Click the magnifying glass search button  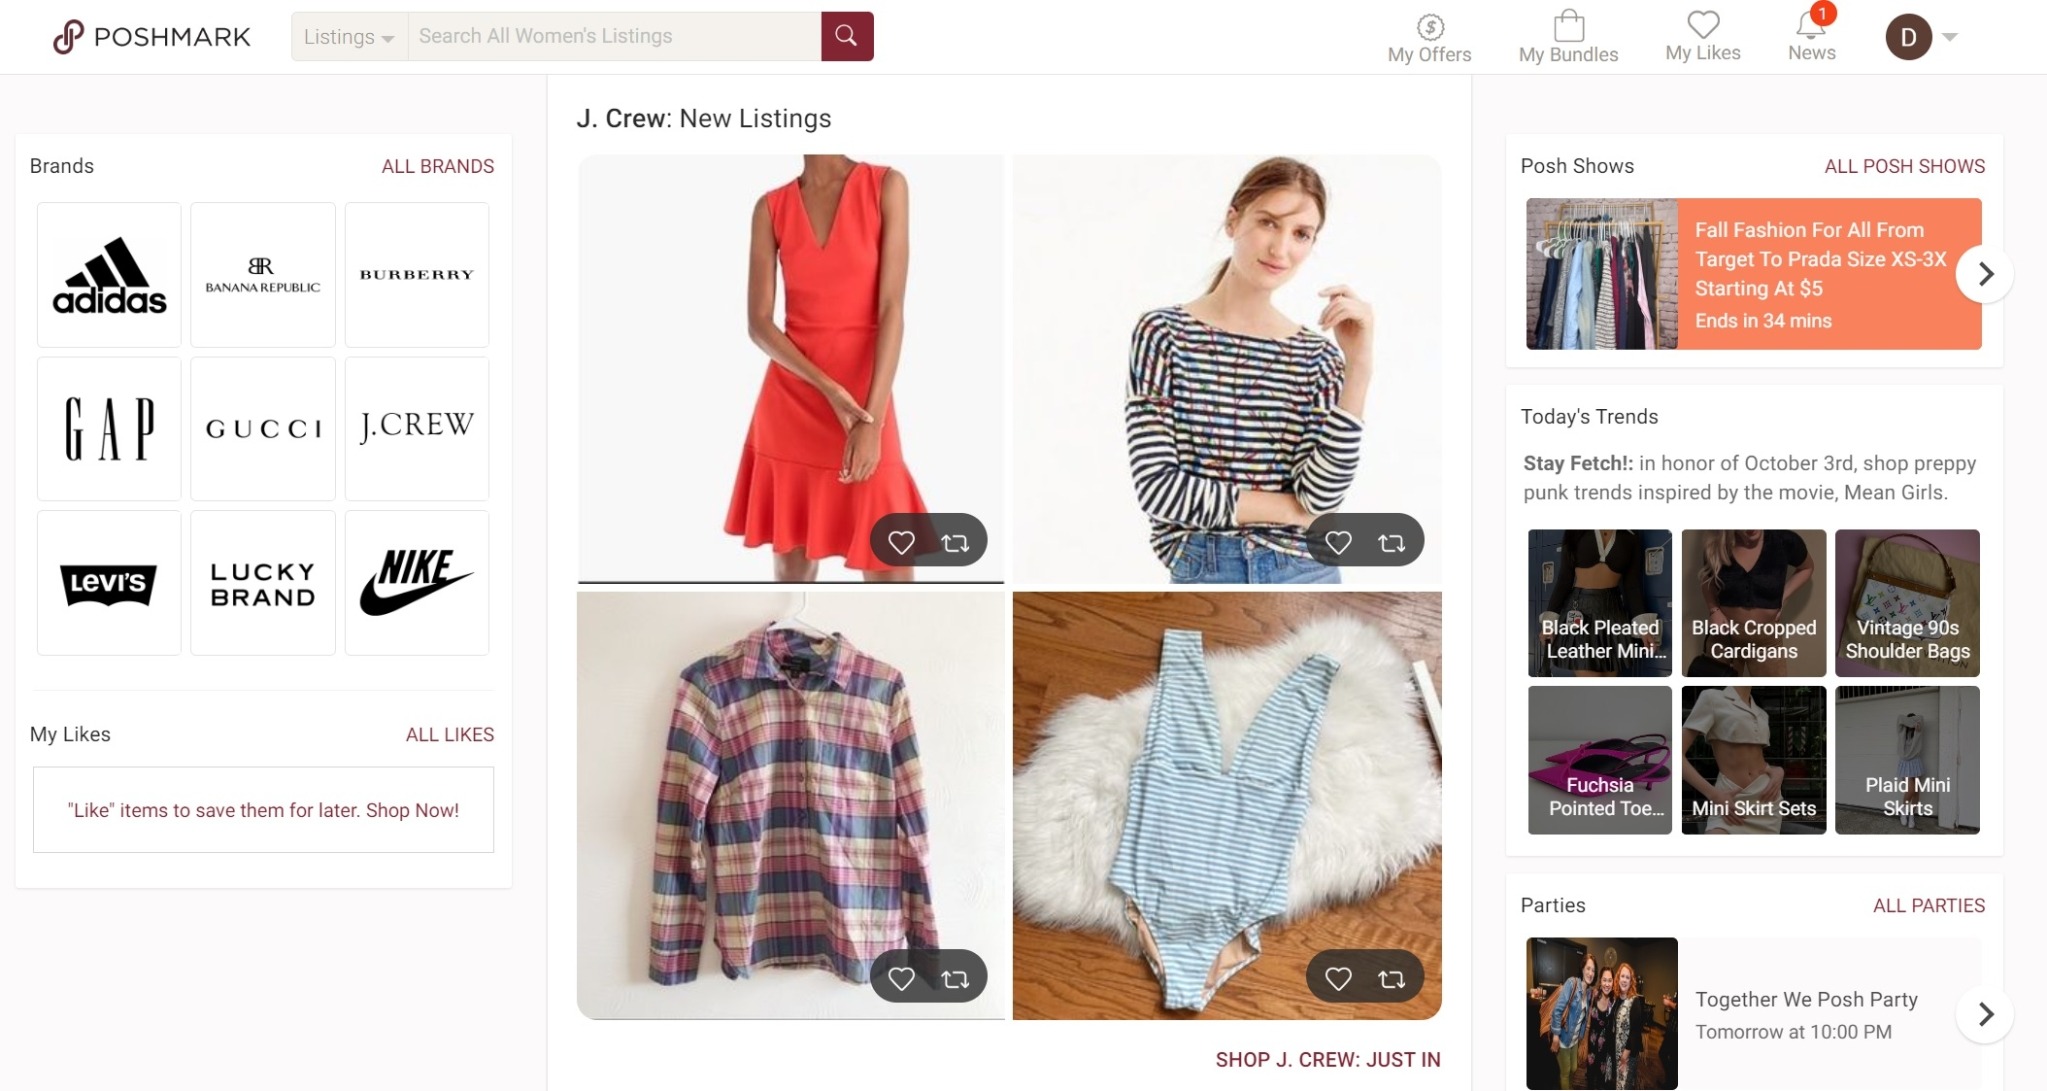click(x=846, y=36)
